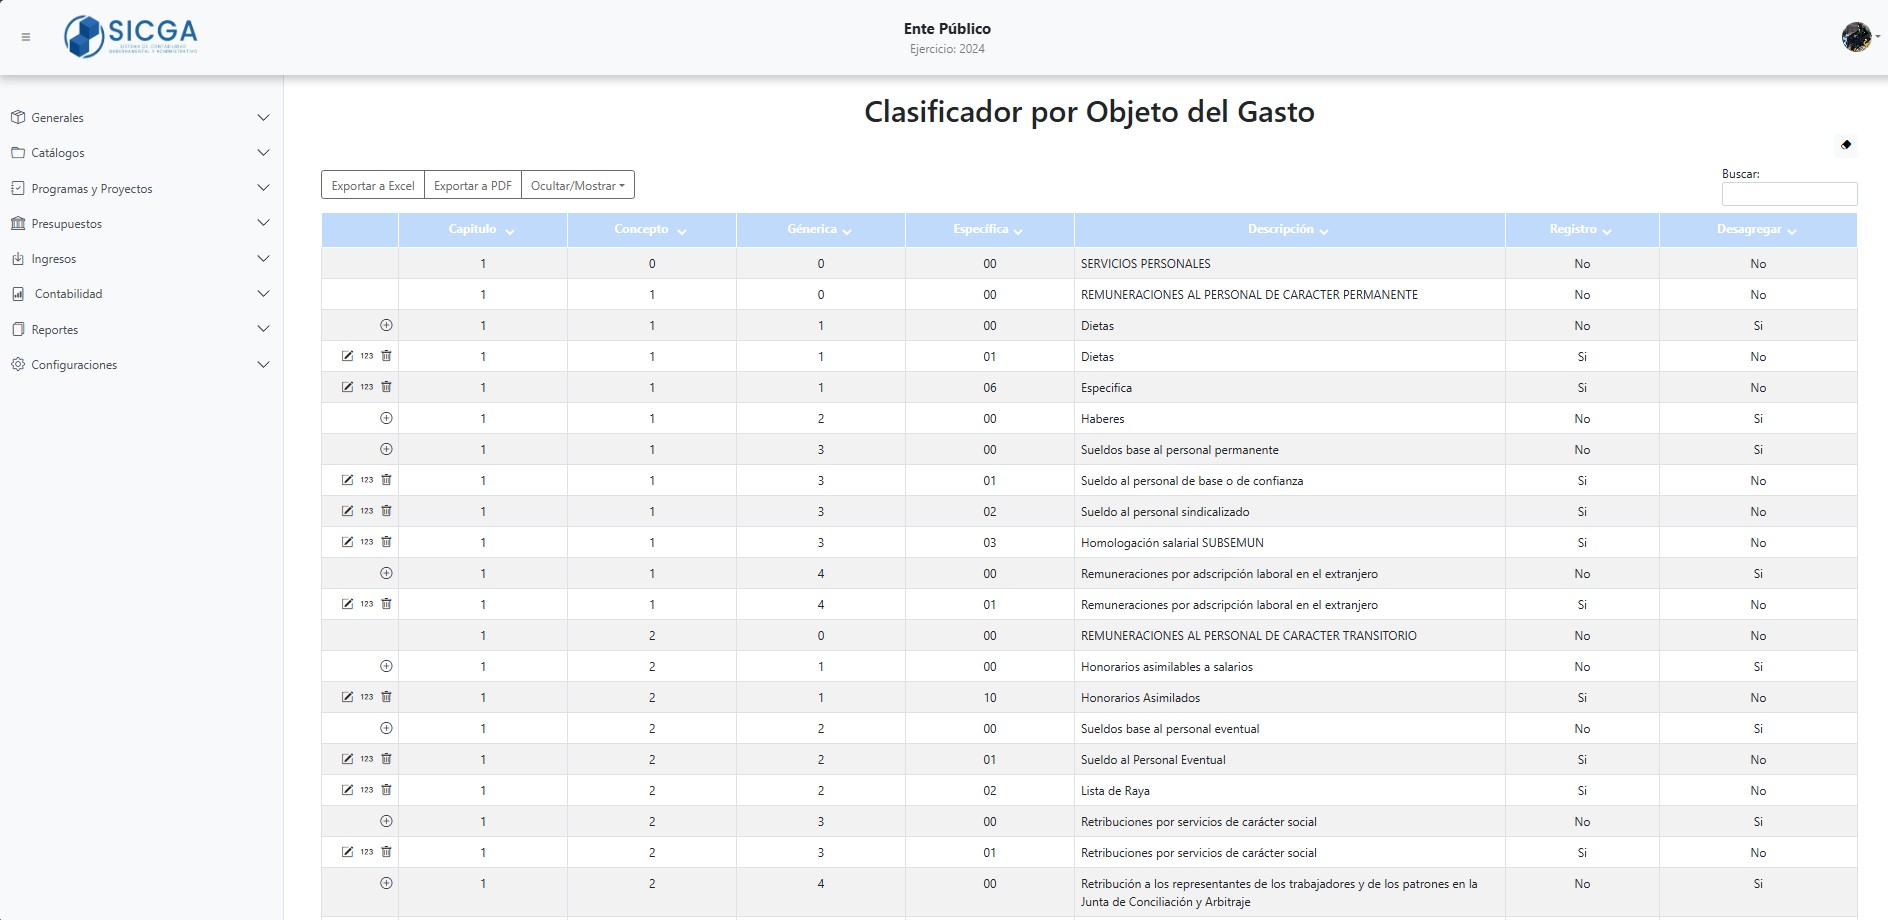Sort by the Descripción column header
The image size is (1888, 920).
1288,230
